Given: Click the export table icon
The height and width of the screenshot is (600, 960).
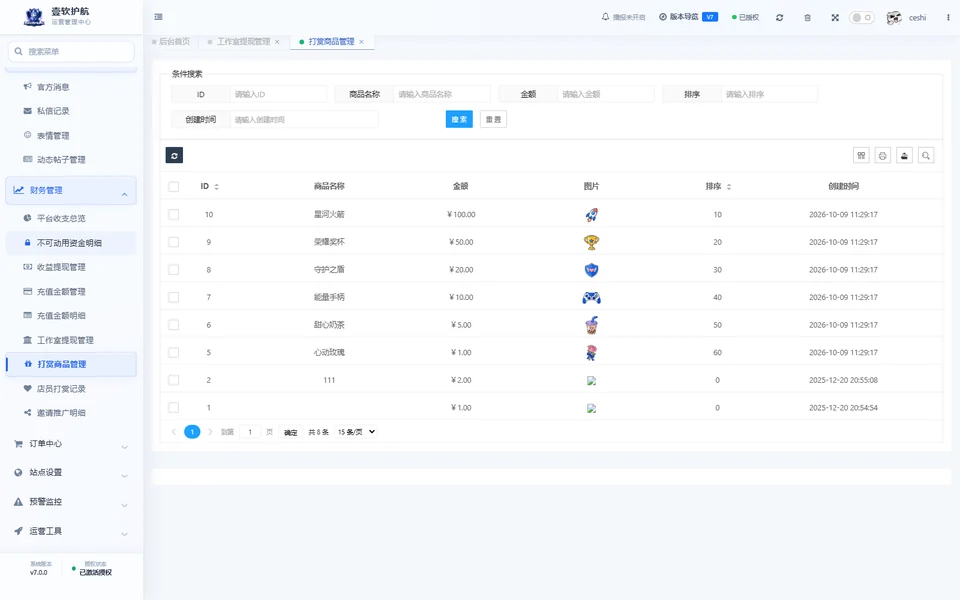Looking at the screenshot, I should (x=904, y=156).
